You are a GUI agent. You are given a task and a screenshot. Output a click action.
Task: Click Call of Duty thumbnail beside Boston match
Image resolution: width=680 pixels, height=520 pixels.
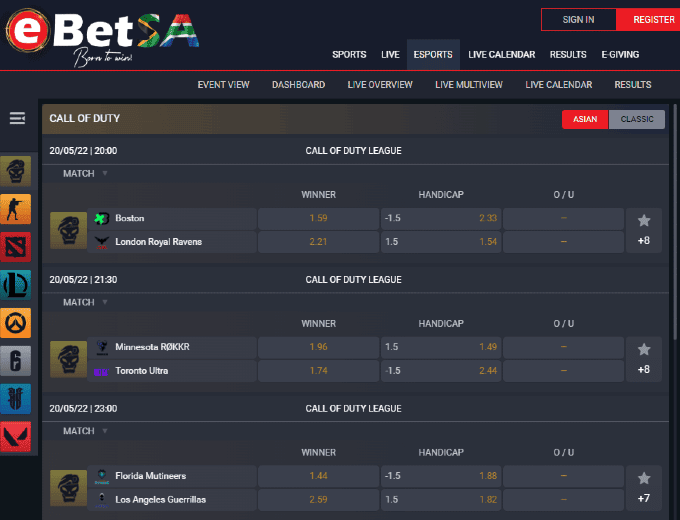pyautogui.click(x=69, y=230)
